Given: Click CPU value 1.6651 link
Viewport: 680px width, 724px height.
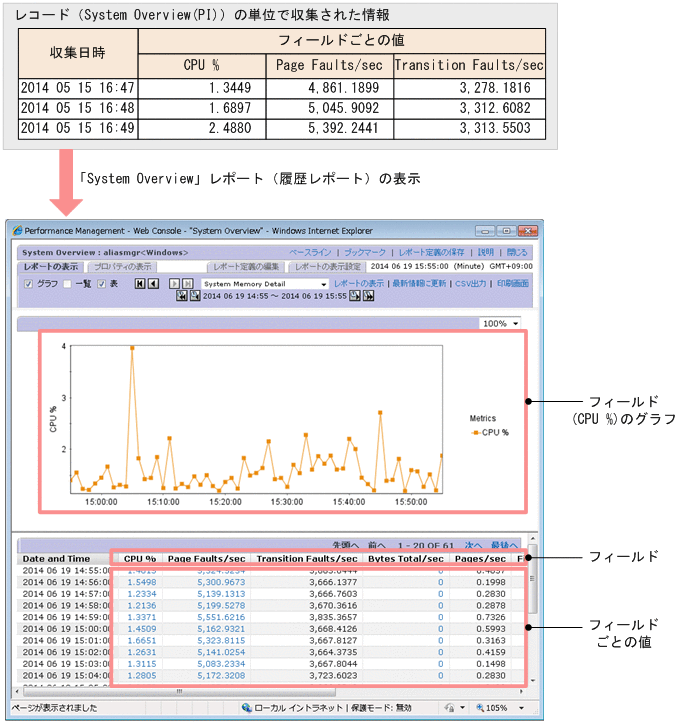Looking at the screenshot, I should click(142, 640).
